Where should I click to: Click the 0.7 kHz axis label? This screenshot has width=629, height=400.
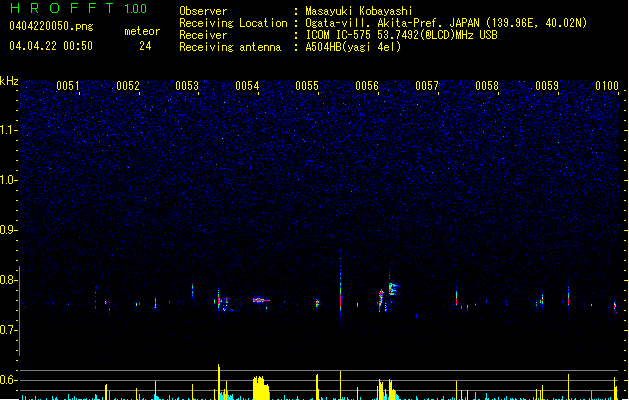pos(9,330)
